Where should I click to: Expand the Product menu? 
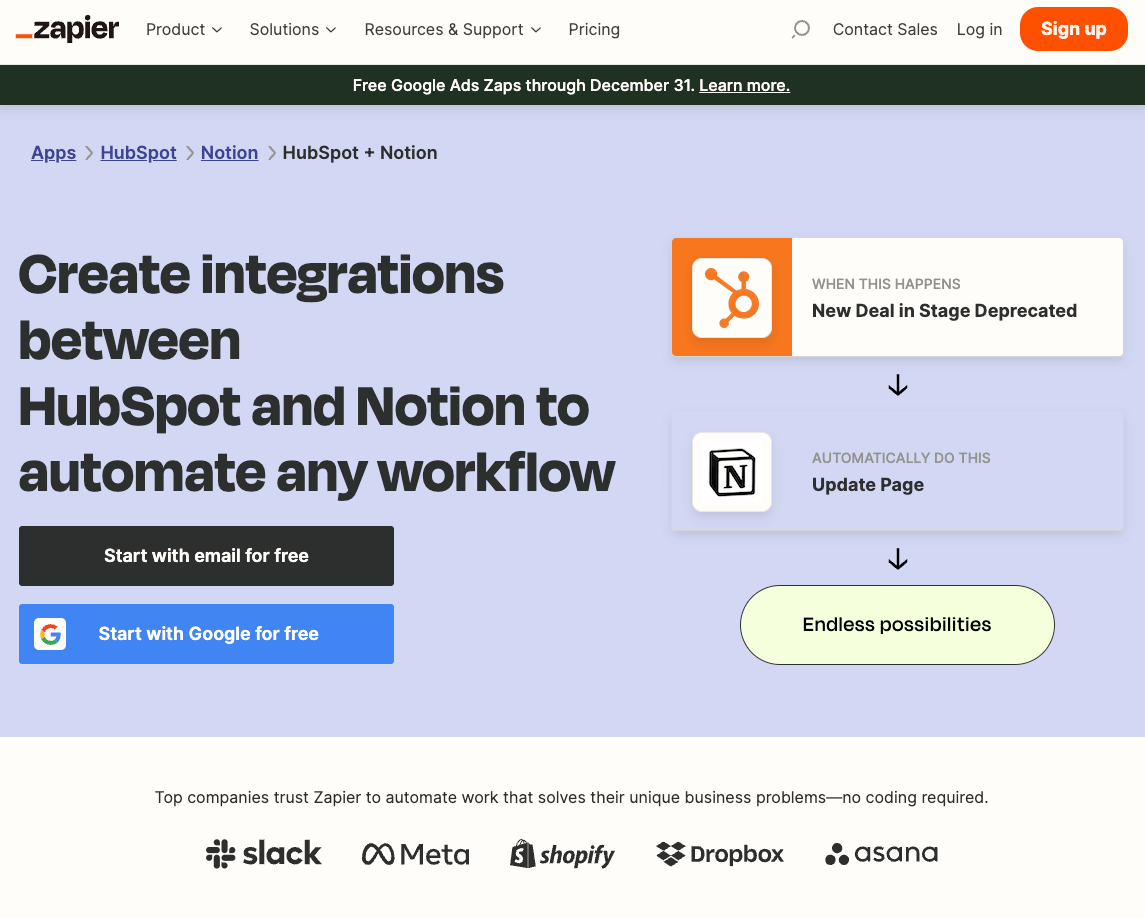click(184, 29)
